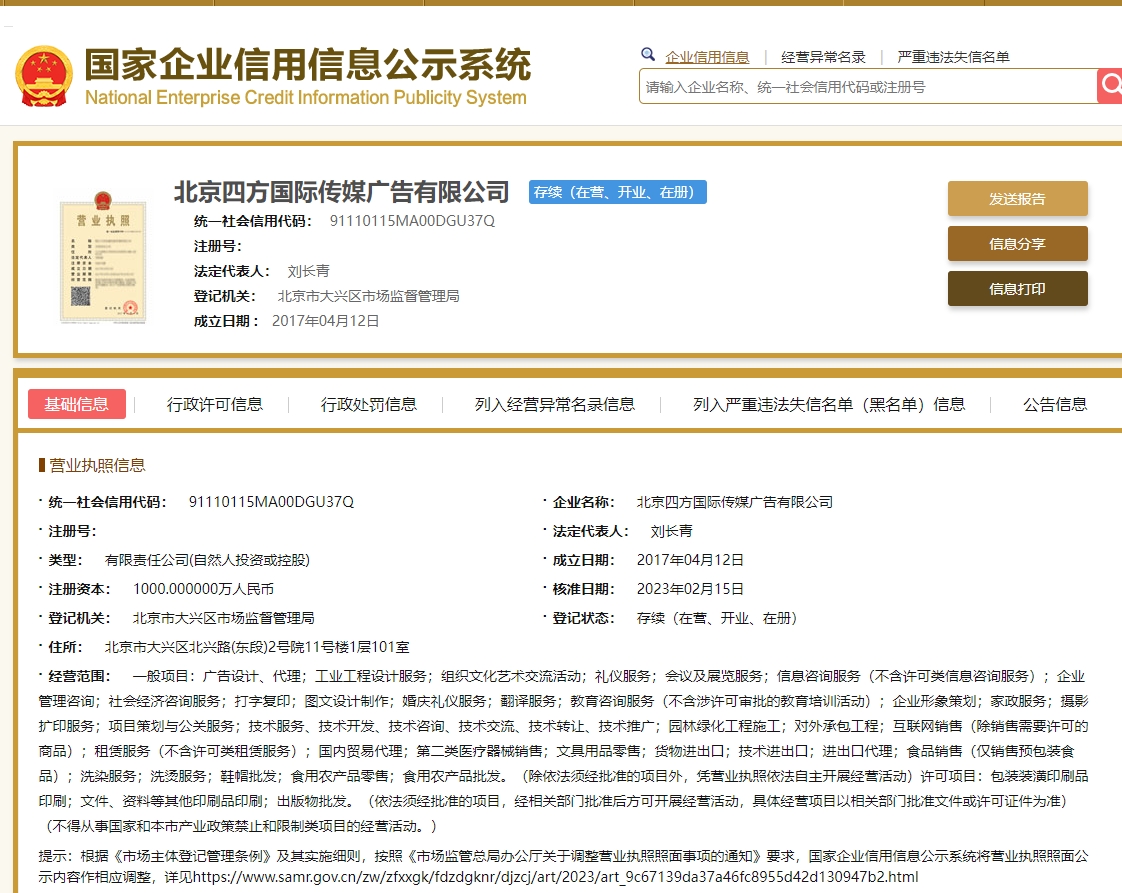The width and height of the screenshot is (1122, 893).
Task: Click the 经营范围 label
Action: click(x=79, y=676)
